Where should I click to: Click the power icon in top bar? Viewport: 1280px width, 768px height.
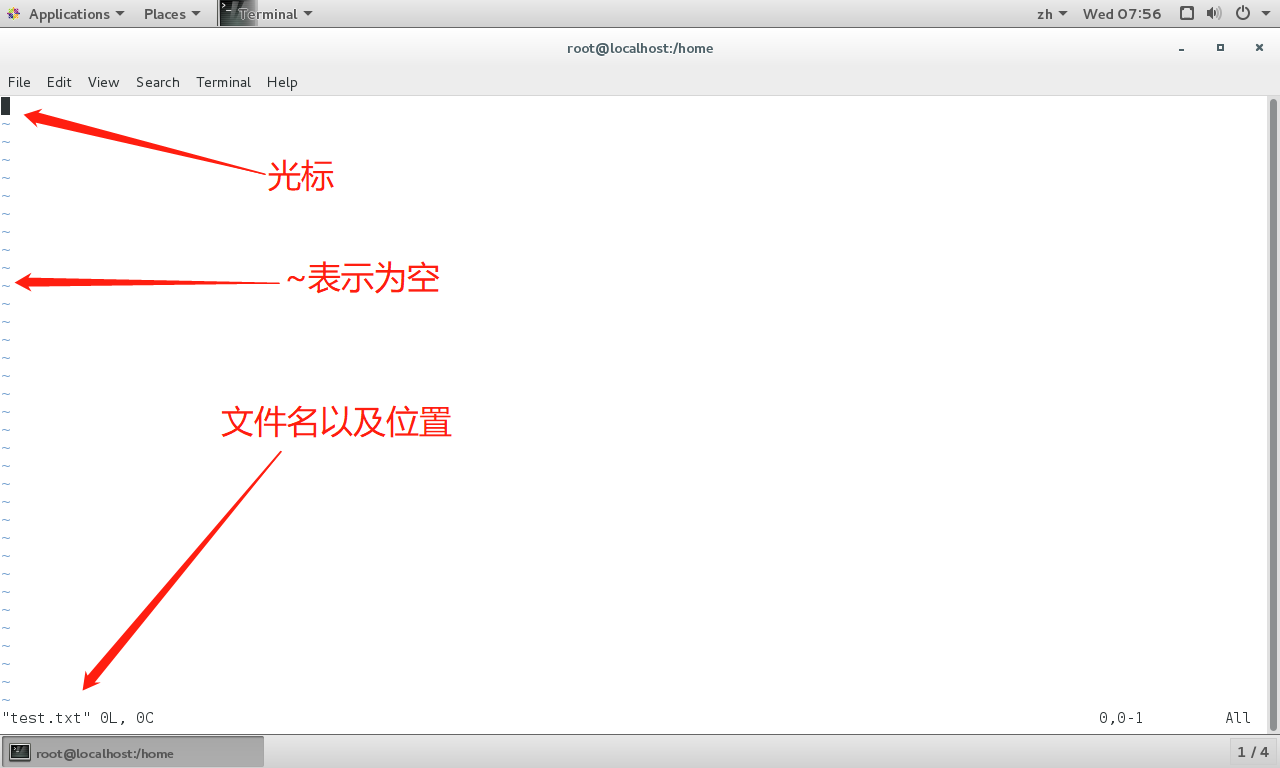coord(1243,14)
